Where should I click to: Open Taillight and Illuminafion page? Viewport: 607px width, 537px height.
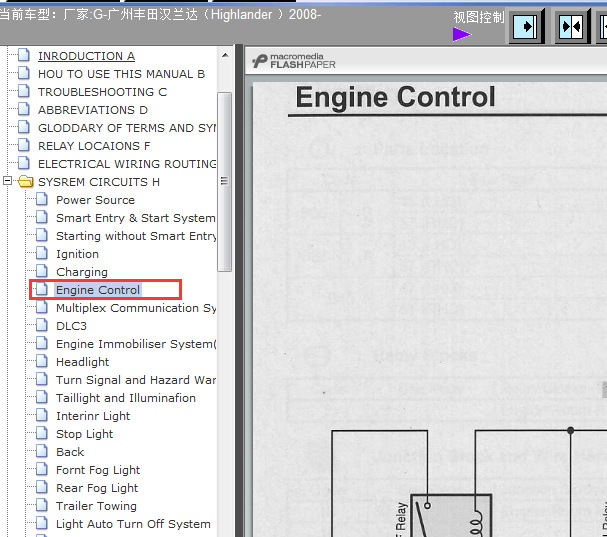click(x=126, y=398)
